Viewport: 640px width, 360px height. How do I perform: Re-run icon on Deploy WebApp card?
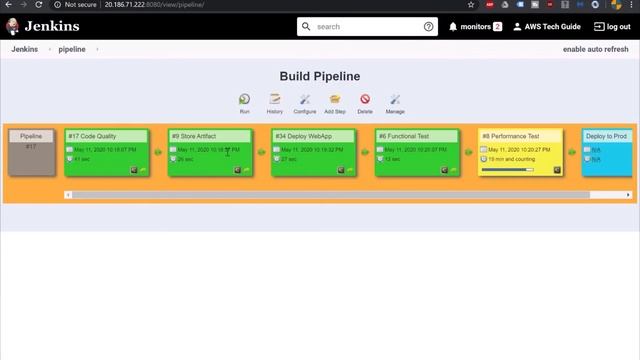(350, 170)
